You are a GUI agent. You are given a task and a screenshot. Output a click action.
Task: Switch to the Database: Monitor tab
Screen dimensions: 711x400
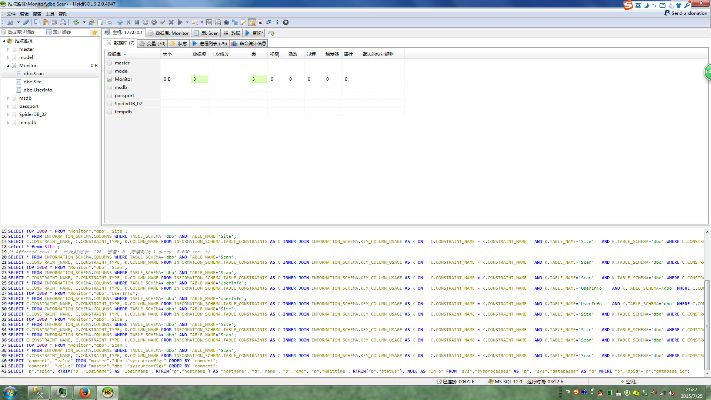(168, 33)
